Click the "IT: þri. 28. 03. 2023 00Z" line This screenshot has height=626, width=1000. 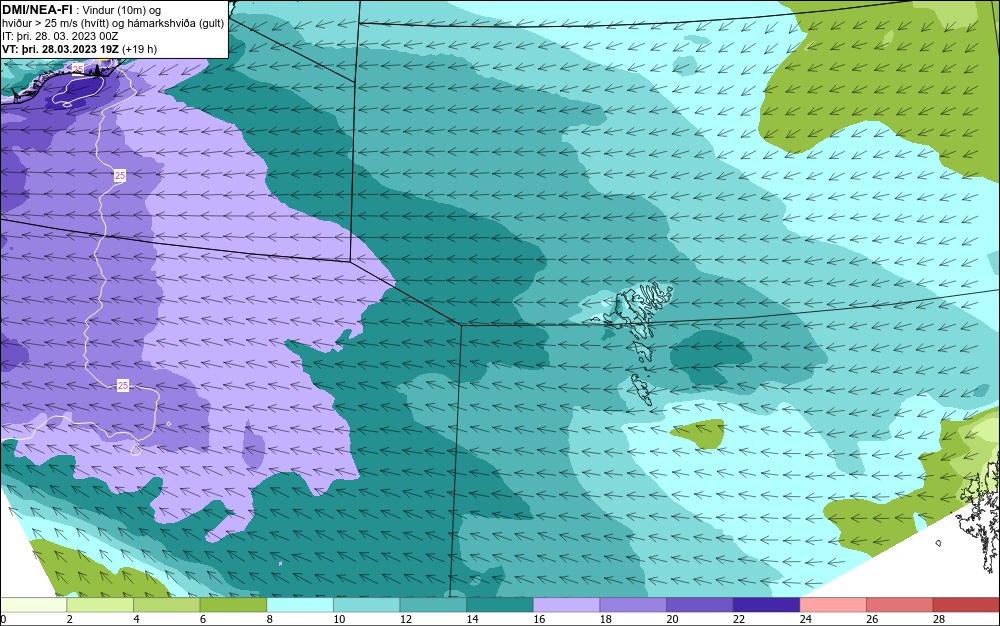[60, 36]
